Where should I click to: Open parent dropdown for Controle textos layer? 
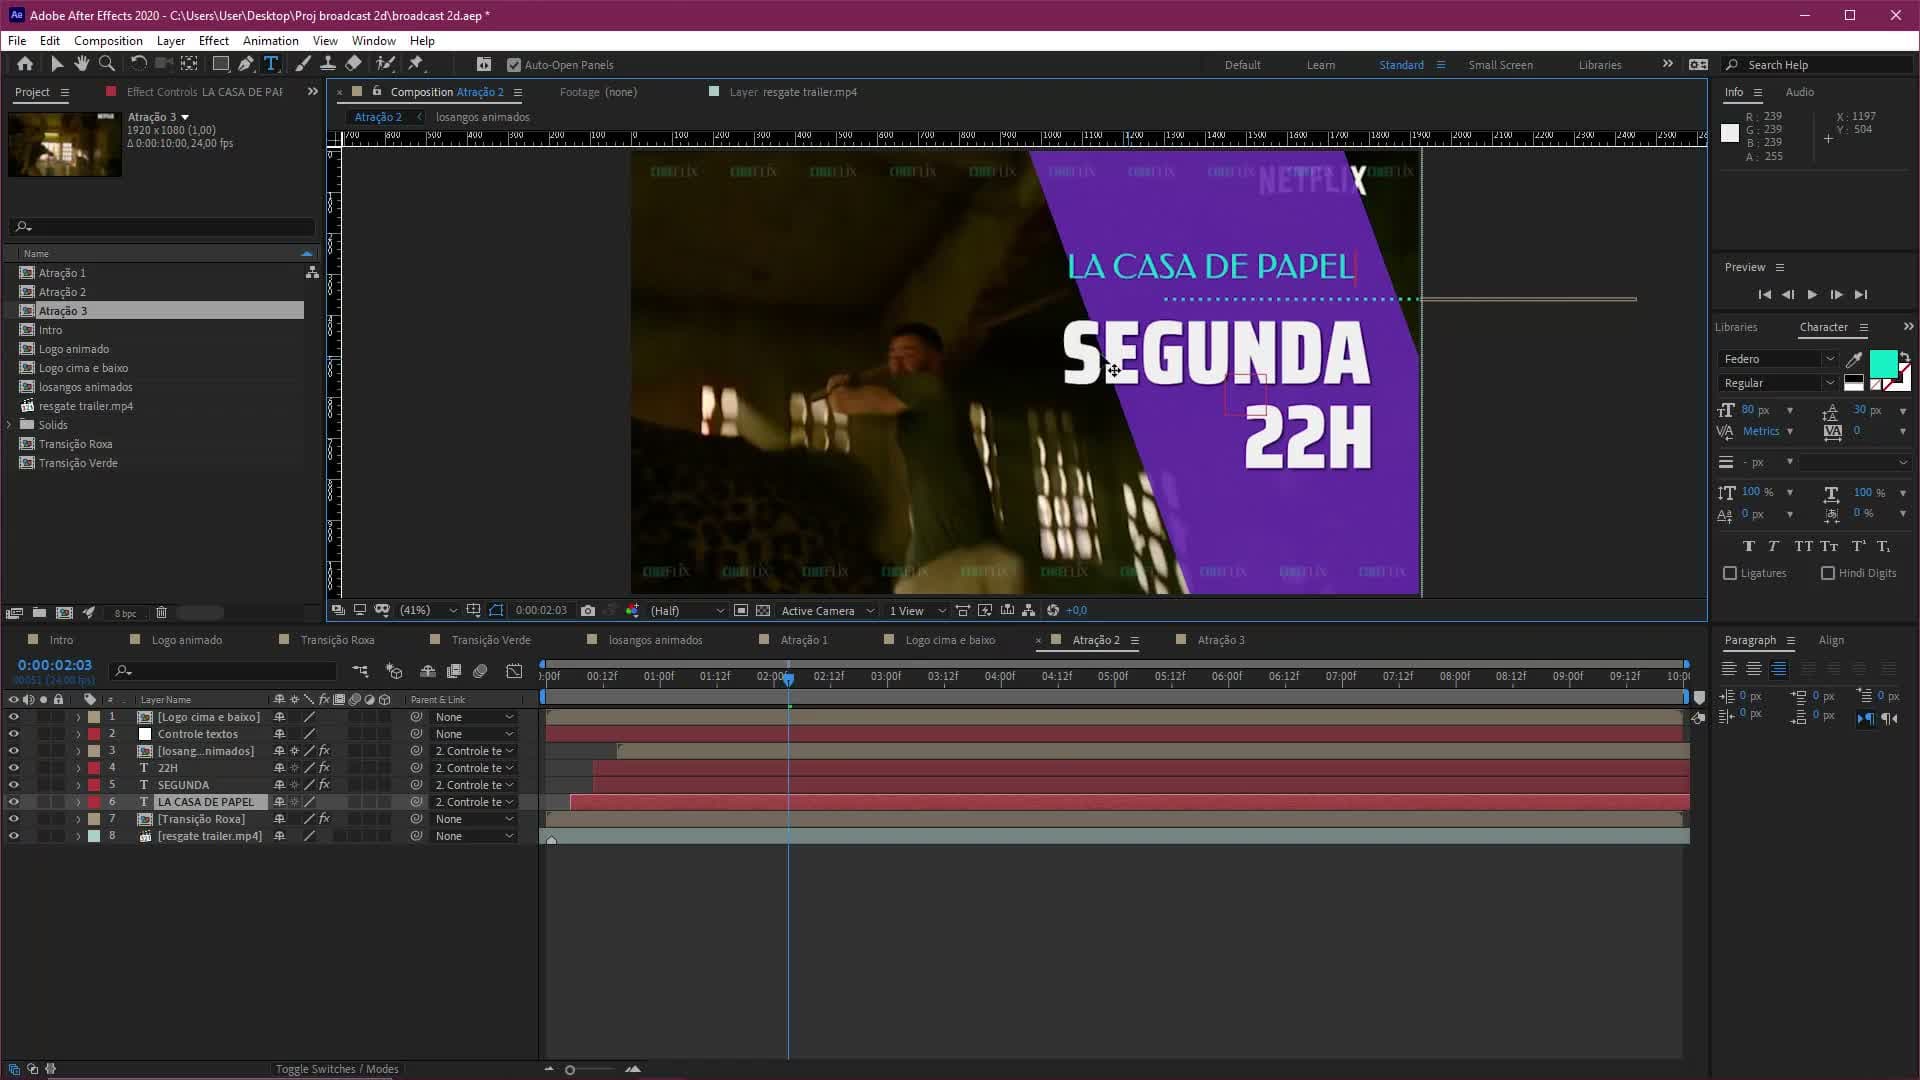pos(474,734)
